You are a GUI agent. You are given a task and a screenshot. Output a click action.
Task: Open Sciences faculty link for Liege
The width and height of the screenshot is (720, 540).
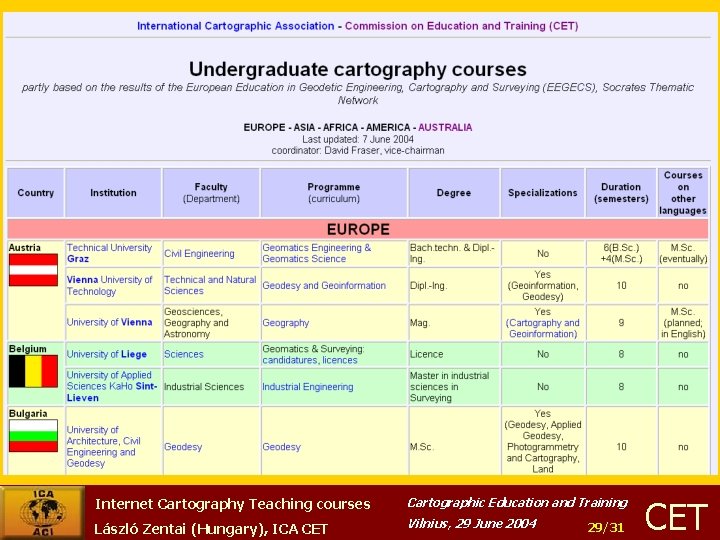click(x=184, y=354)
